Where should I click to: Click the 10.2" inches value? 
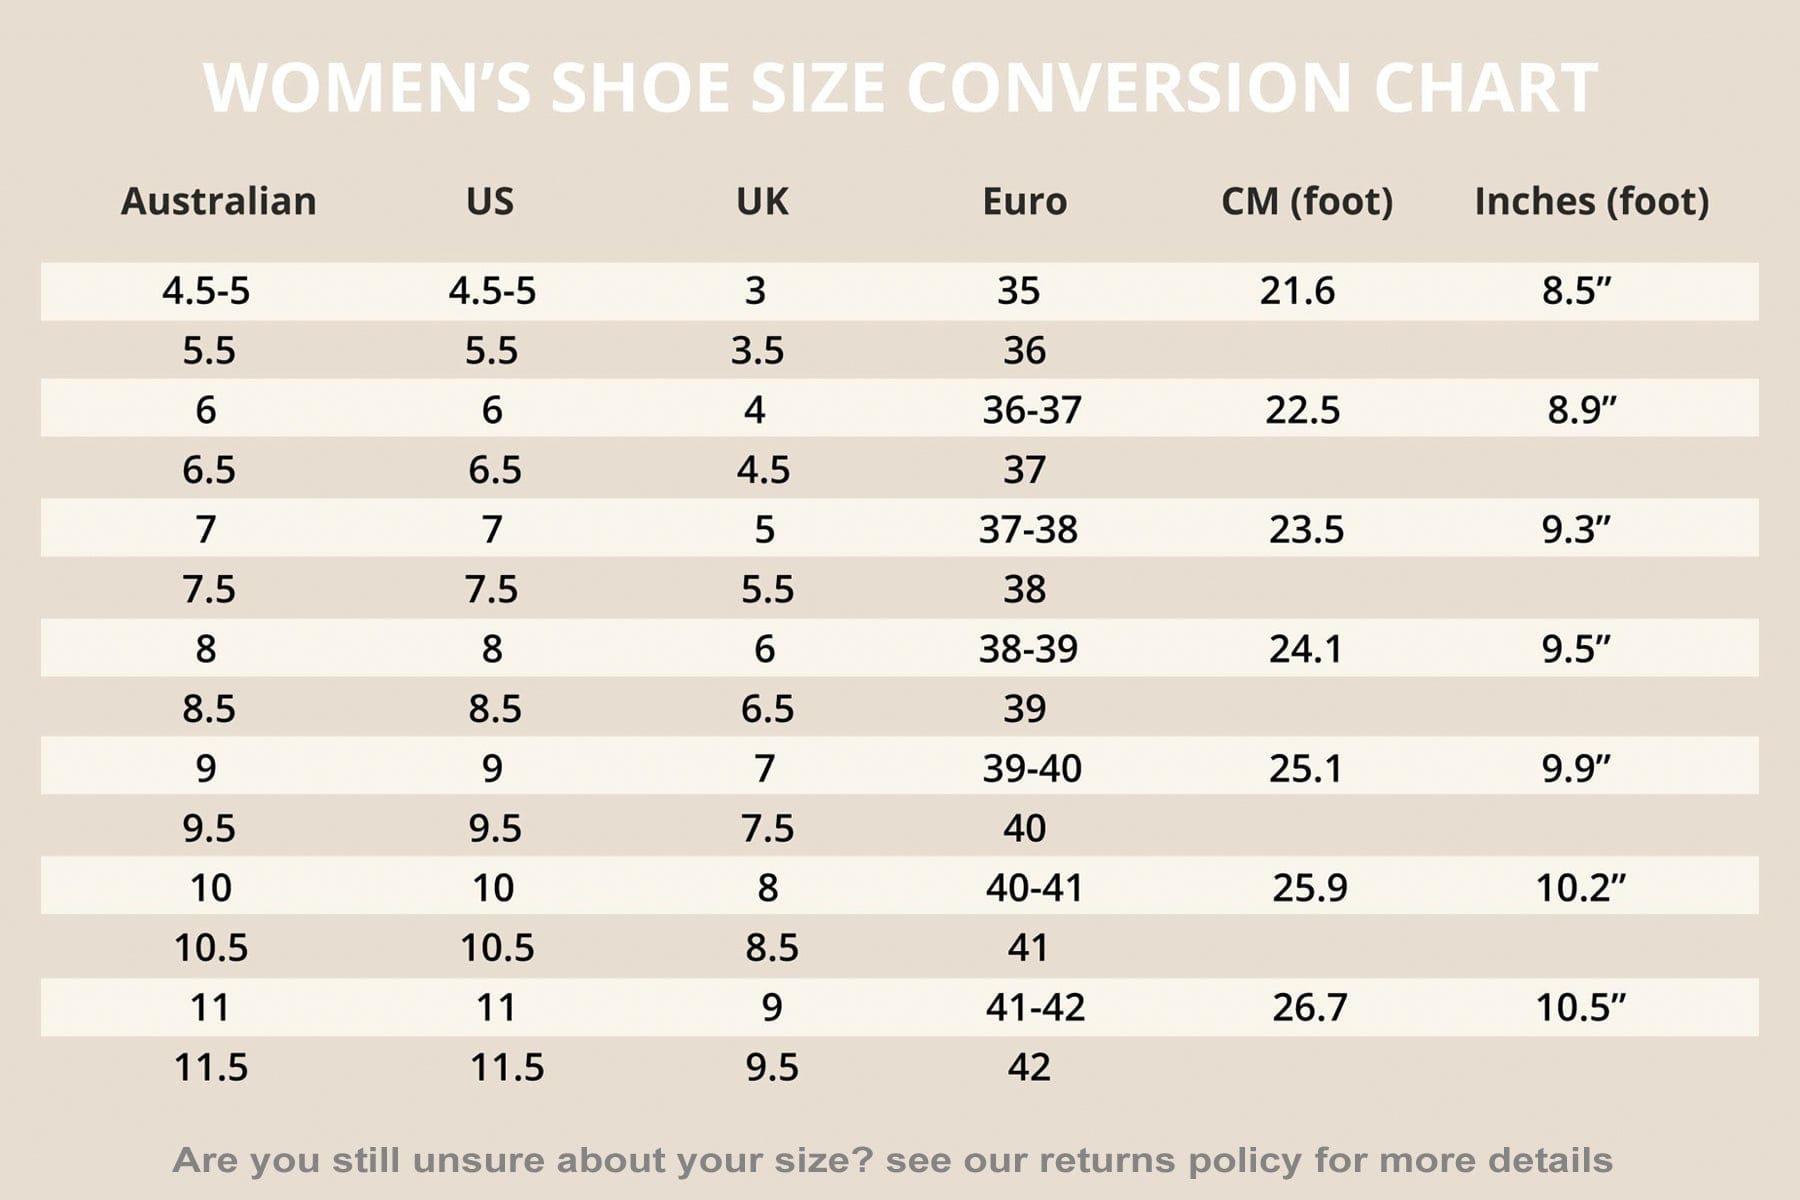point(1580,887)
